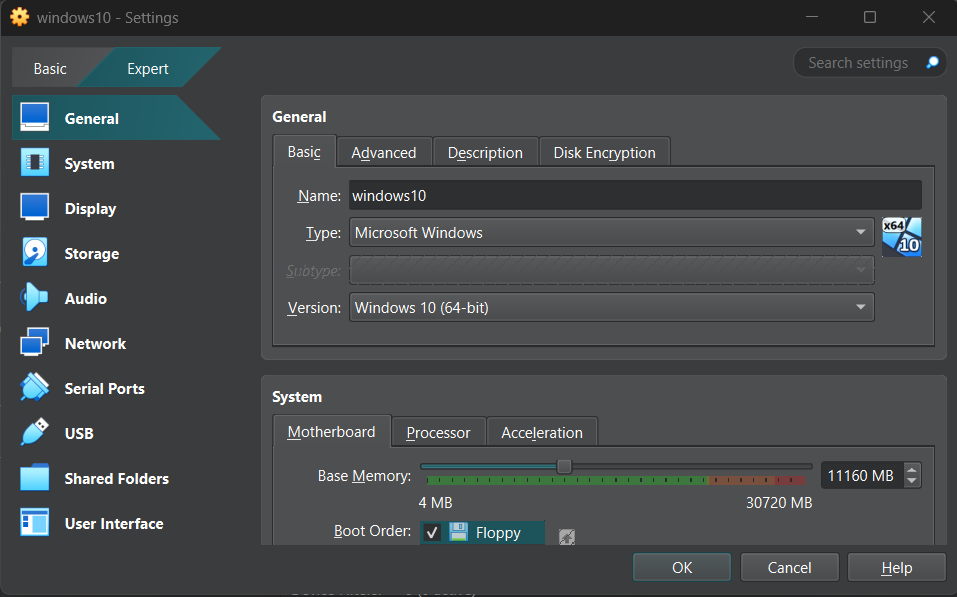Click the Floppy entry text in Boot Order

click(498, 533)
